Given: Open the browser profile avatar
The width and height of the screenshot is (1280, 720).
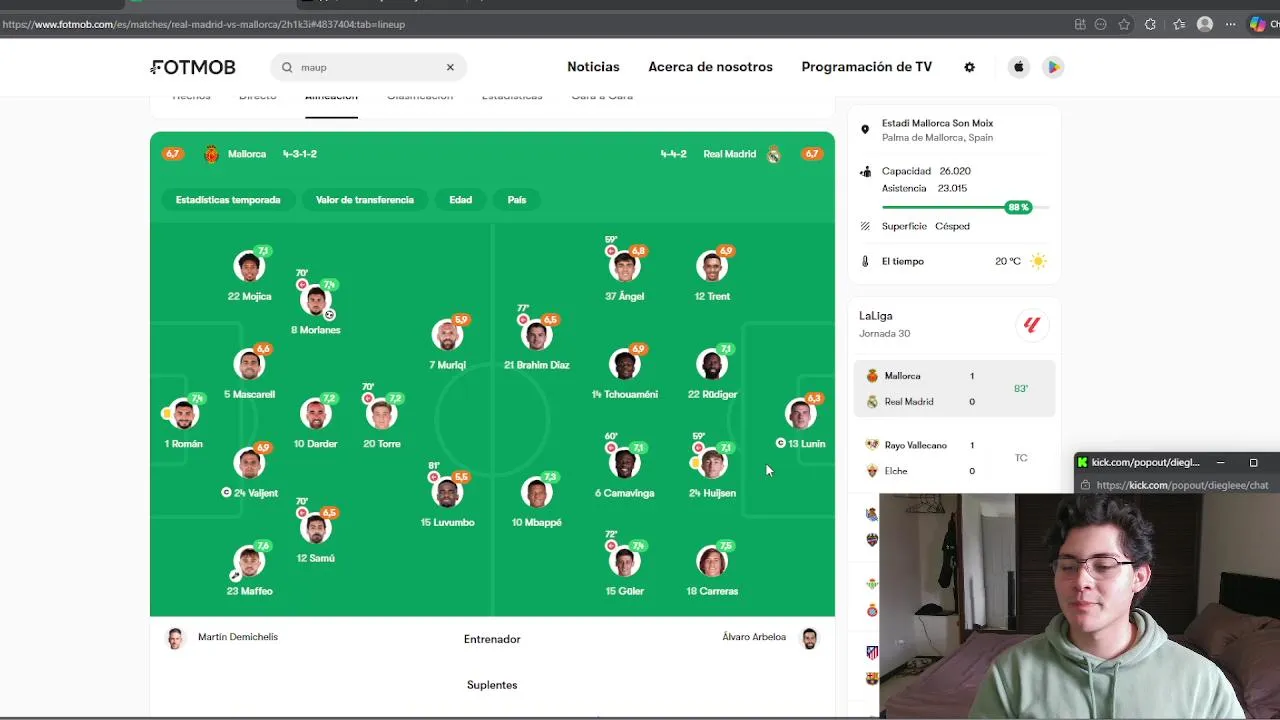Looking at the screenshot, I should point(1205,24).
